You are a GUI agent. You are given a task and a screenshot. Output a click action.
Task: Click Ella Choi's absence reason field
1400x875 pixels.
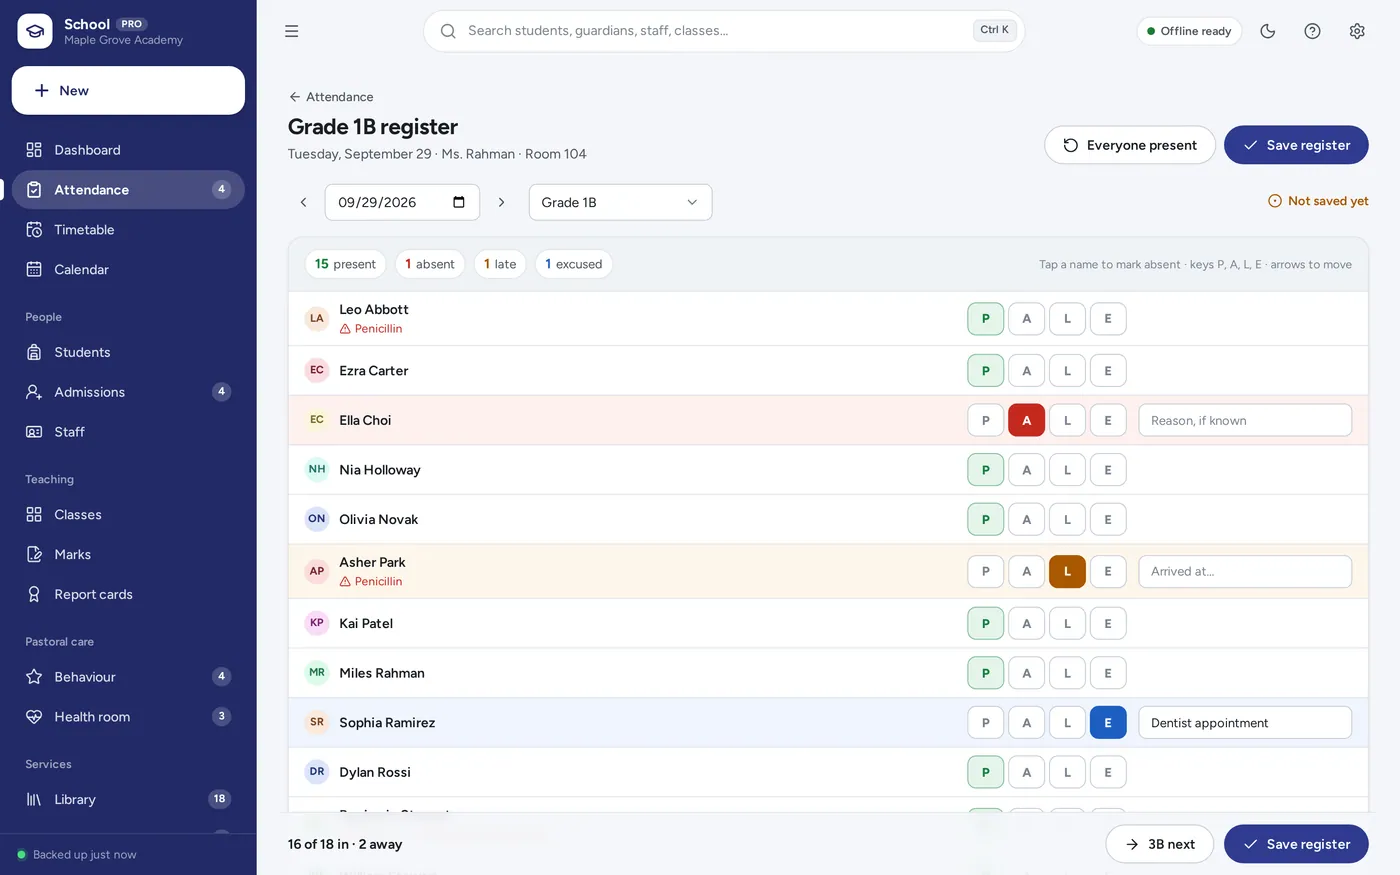1245,420
